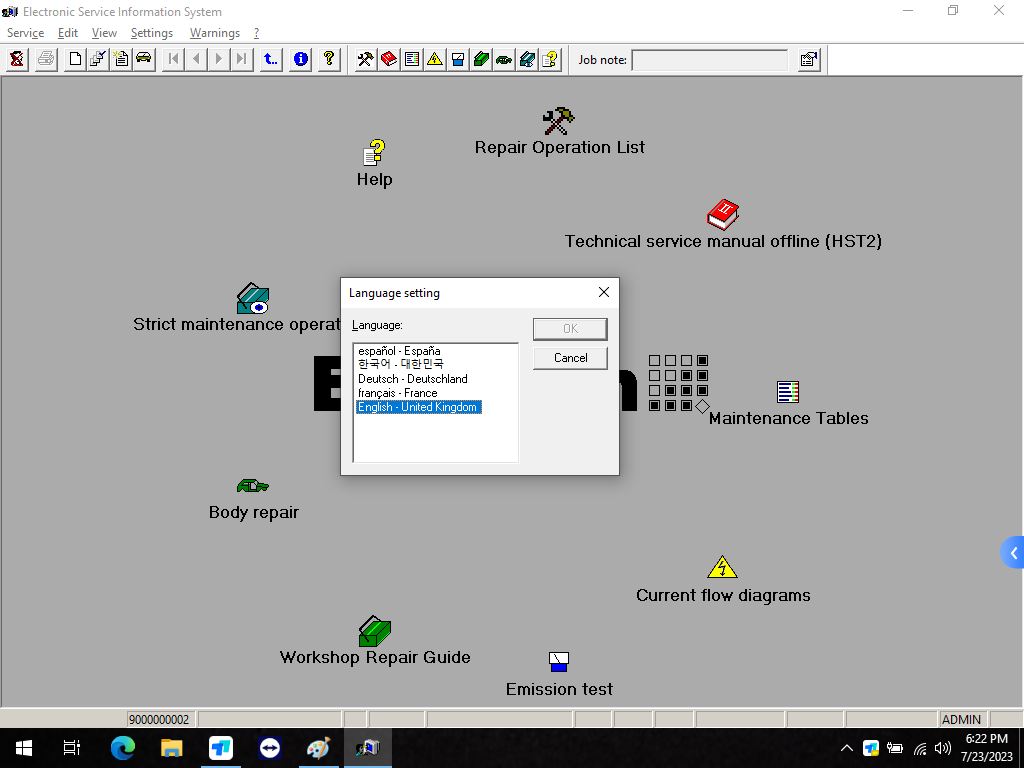Open the Maintenance Tables icon
The height and width of the screenshot is (768, 1024).
coord(788,392)
